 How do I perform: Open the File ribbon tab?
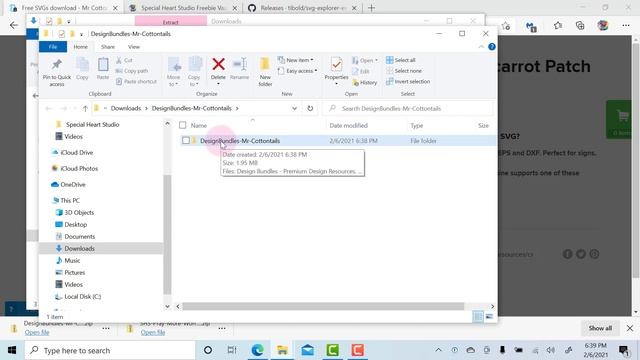tap(53, 47)
